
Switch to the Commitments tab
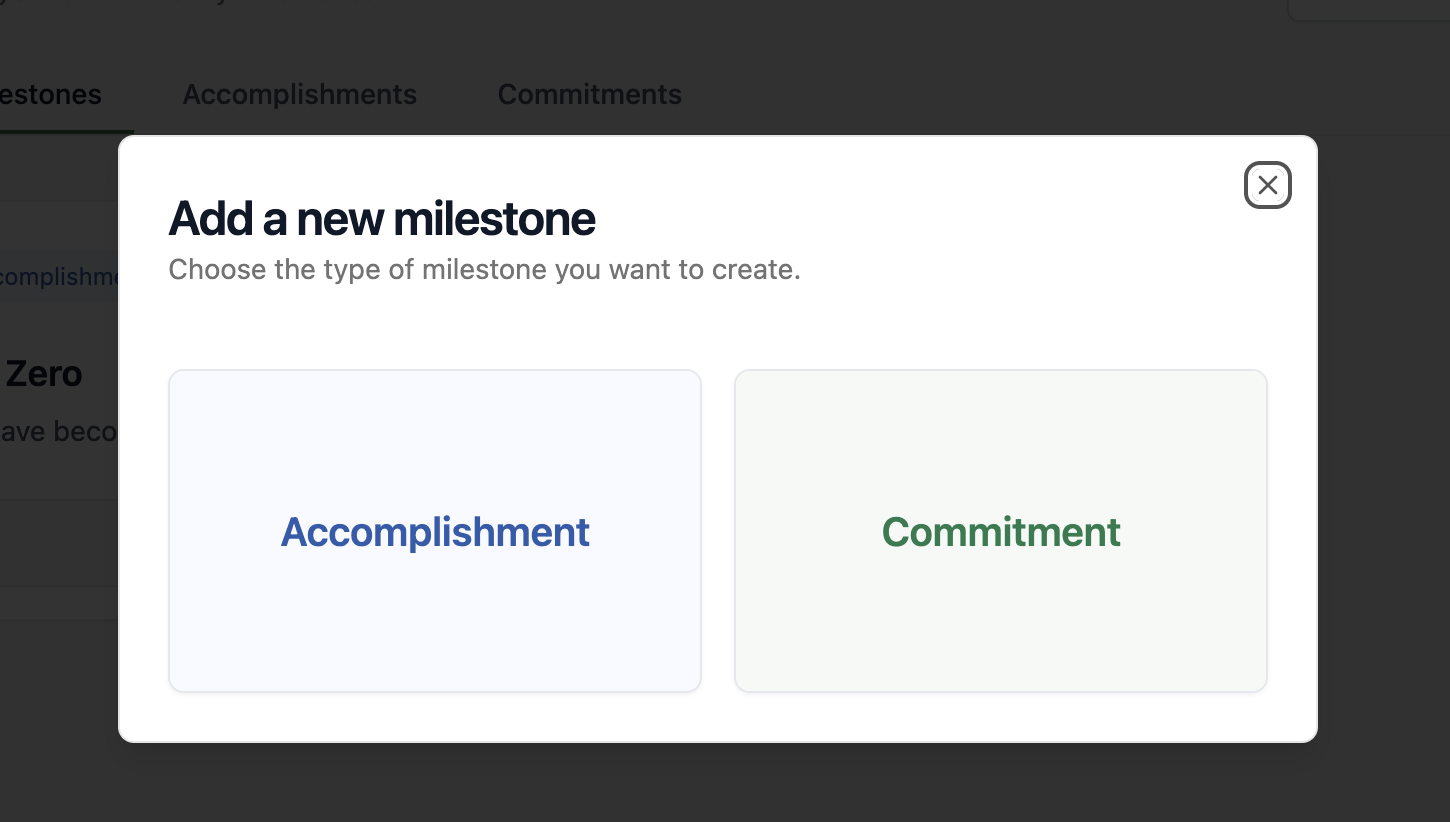589,94
